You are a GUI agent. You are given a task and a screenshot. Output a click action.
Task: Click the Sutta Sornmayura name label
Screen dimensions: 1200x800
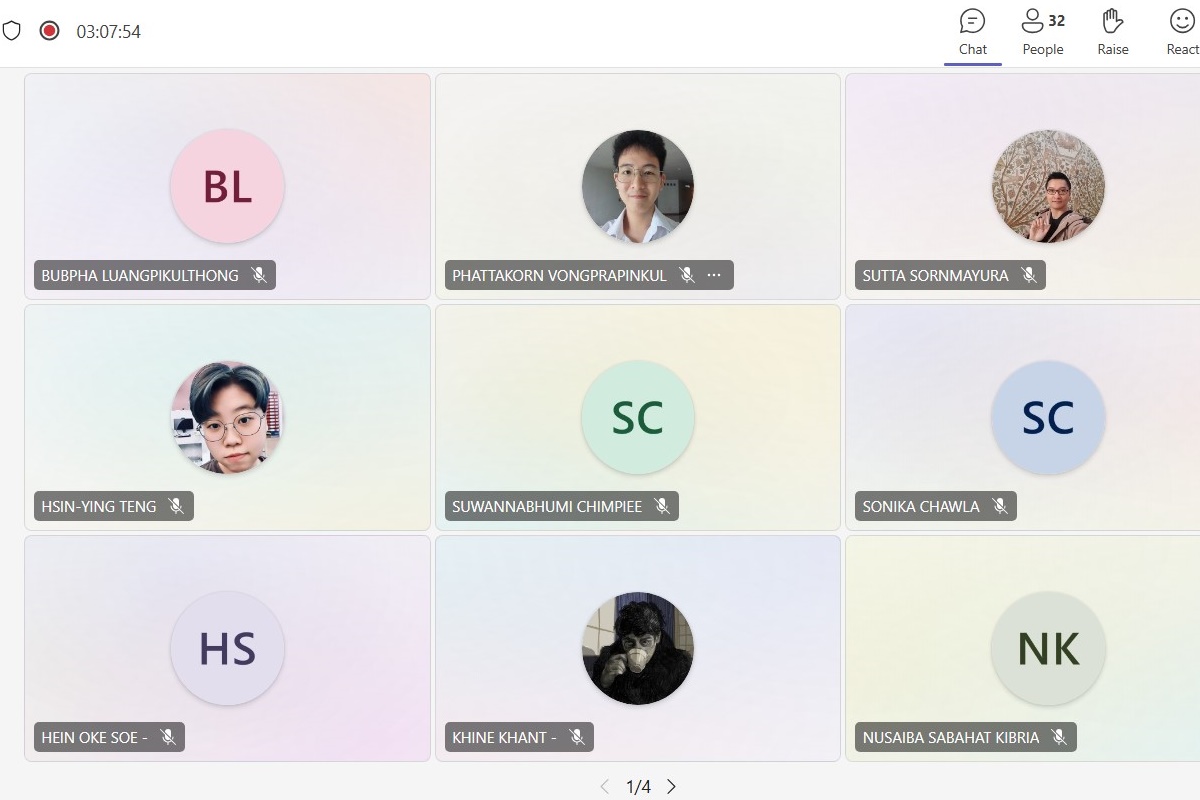[935, 275]
